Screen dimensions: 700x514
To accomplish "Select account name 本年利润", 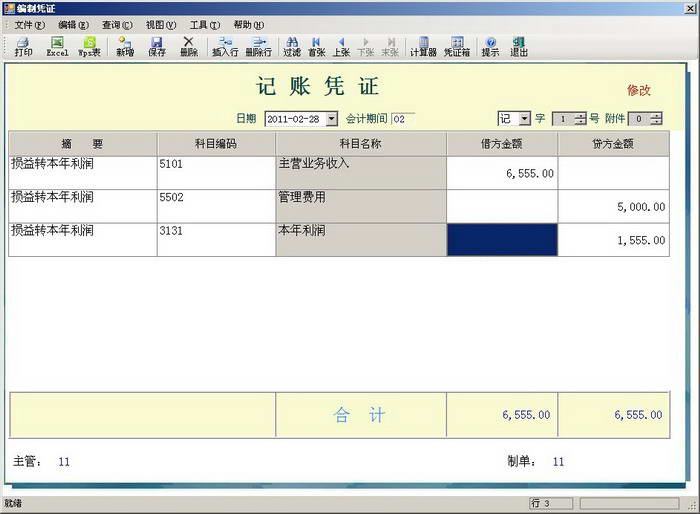I will pyautogui.click(x=361, y=240).
